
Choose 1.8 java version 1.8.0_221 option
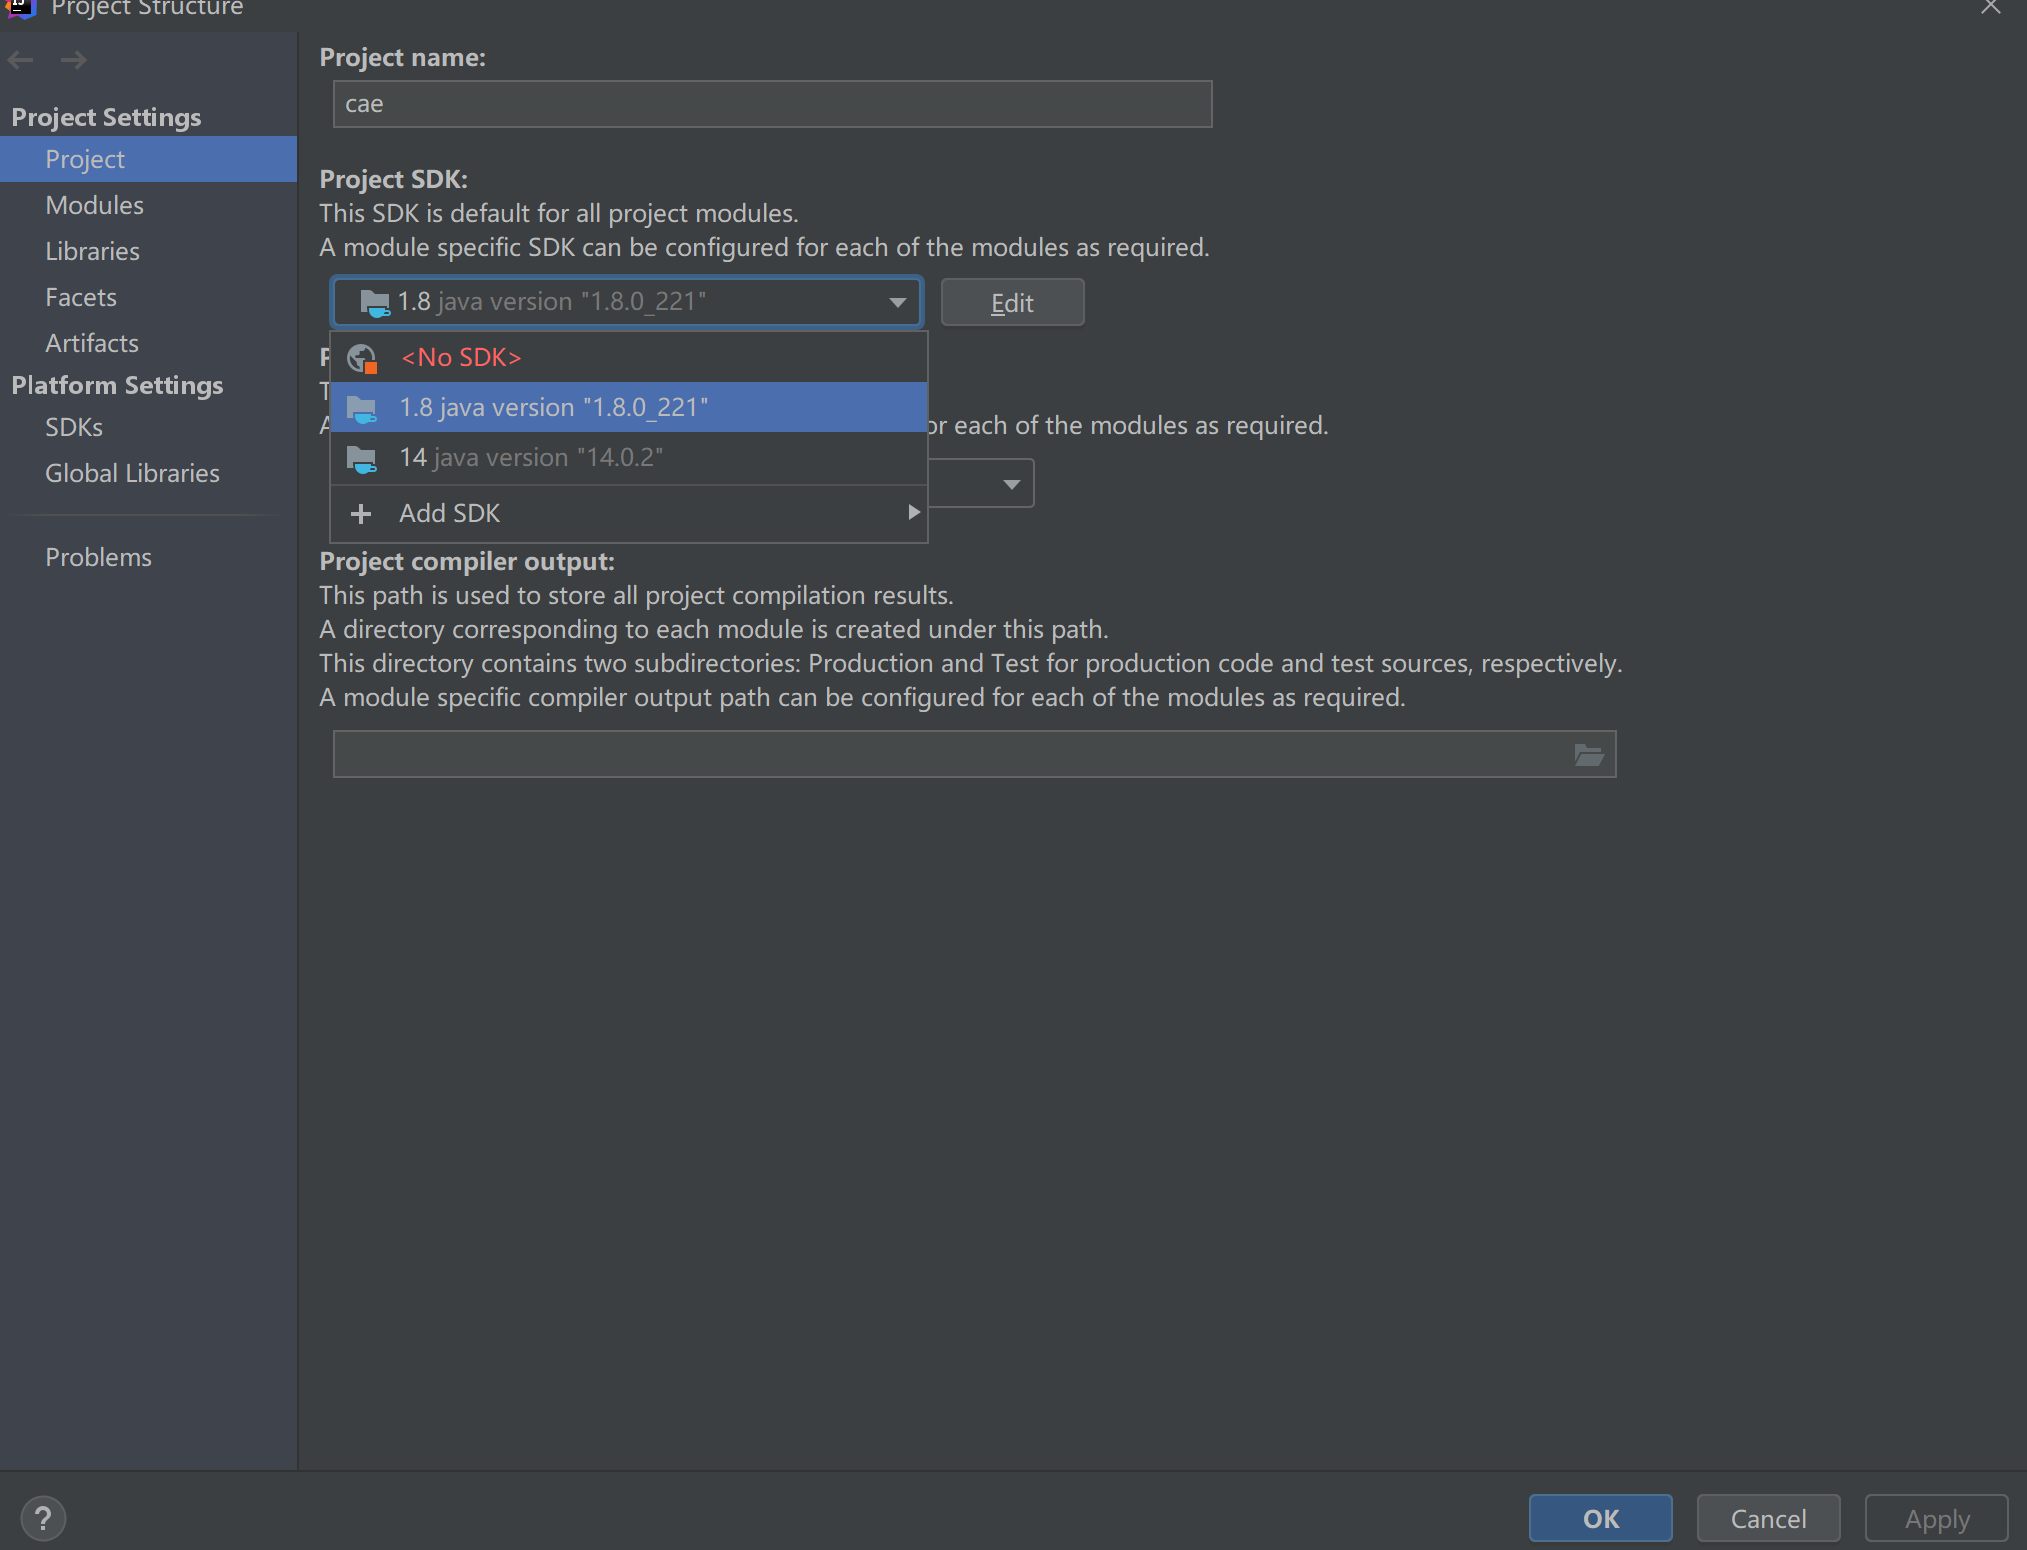[553, 408]
